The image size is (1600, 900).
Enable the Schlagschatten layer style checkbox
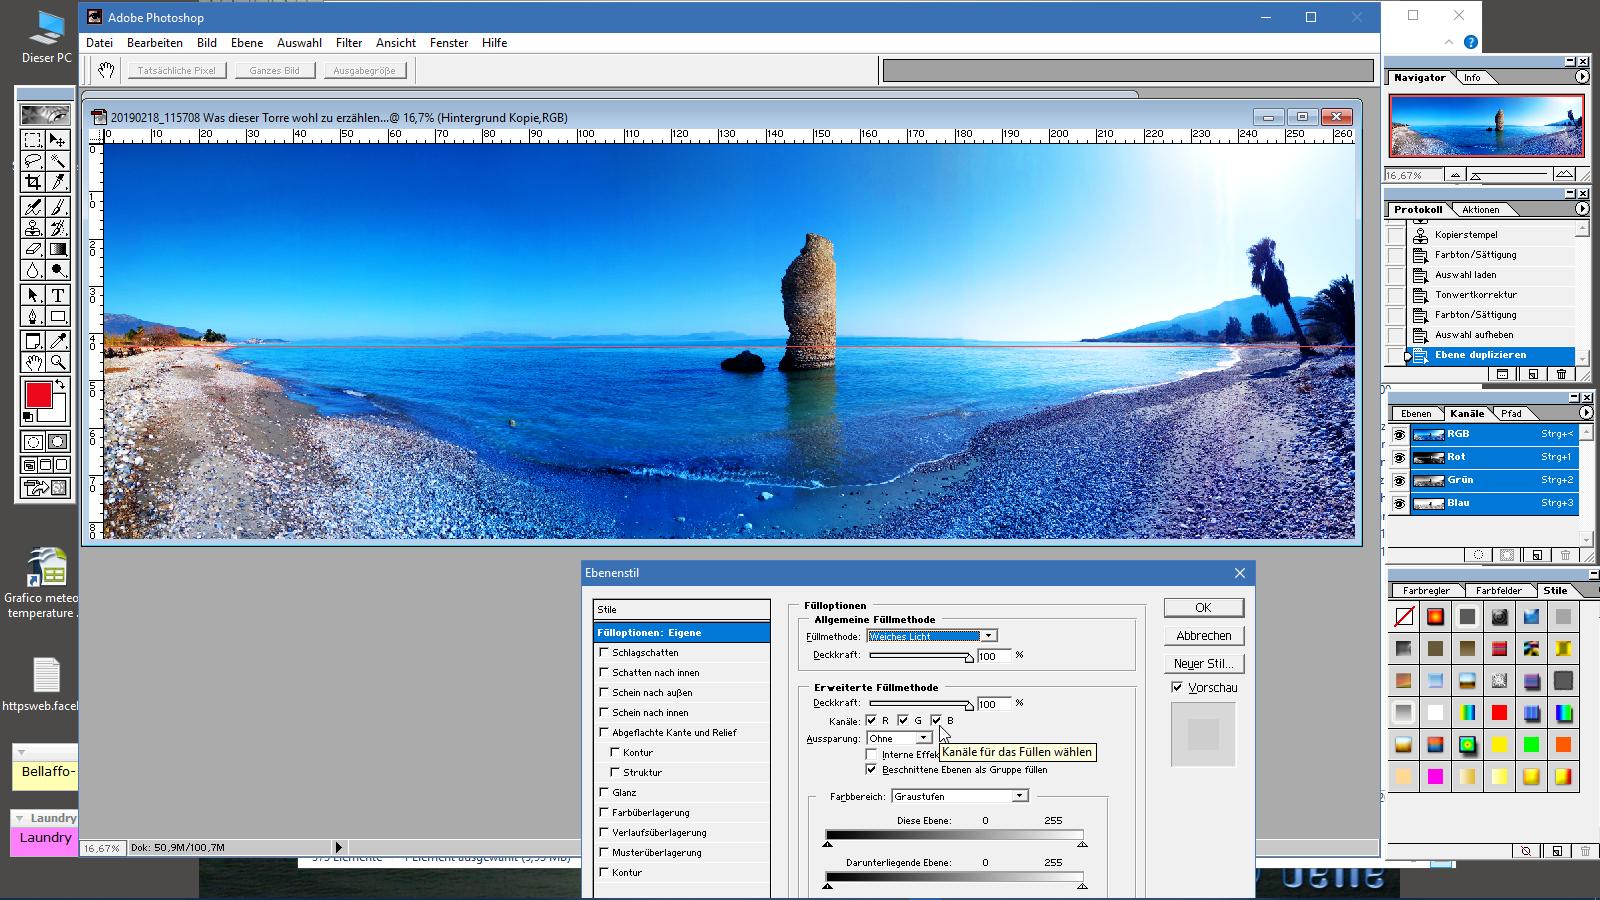click(604, 652)
